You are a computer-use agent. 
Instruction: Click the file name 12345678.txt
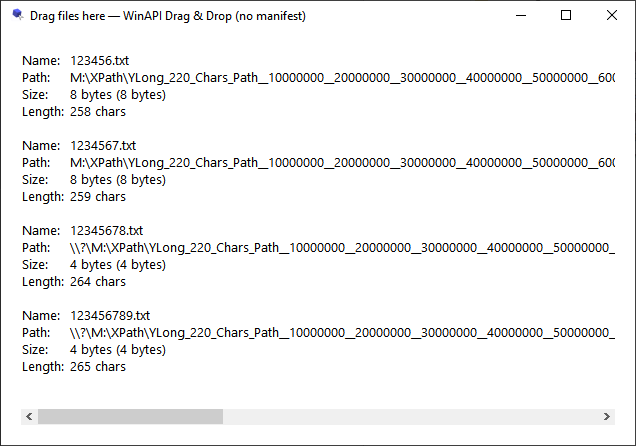click(x=106, y=231)
